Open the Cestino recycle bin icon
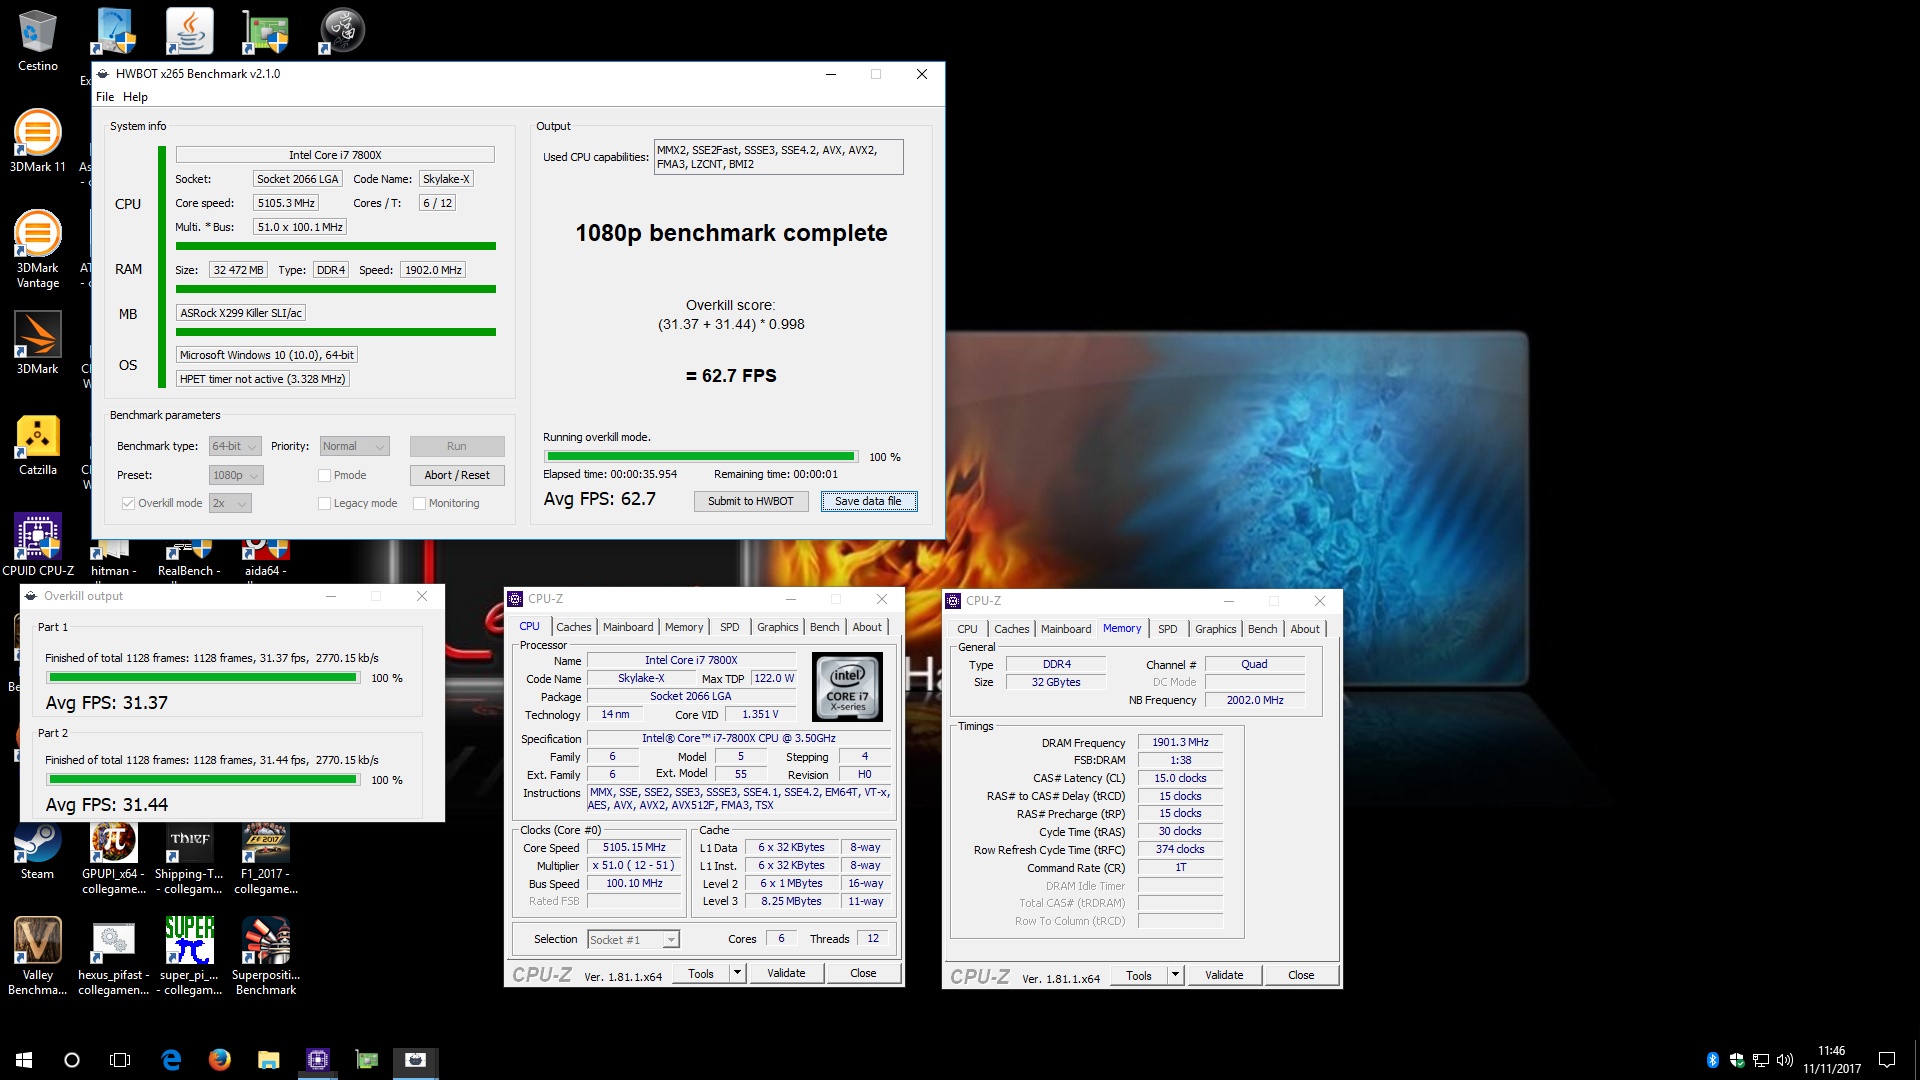 coord(37,40)
